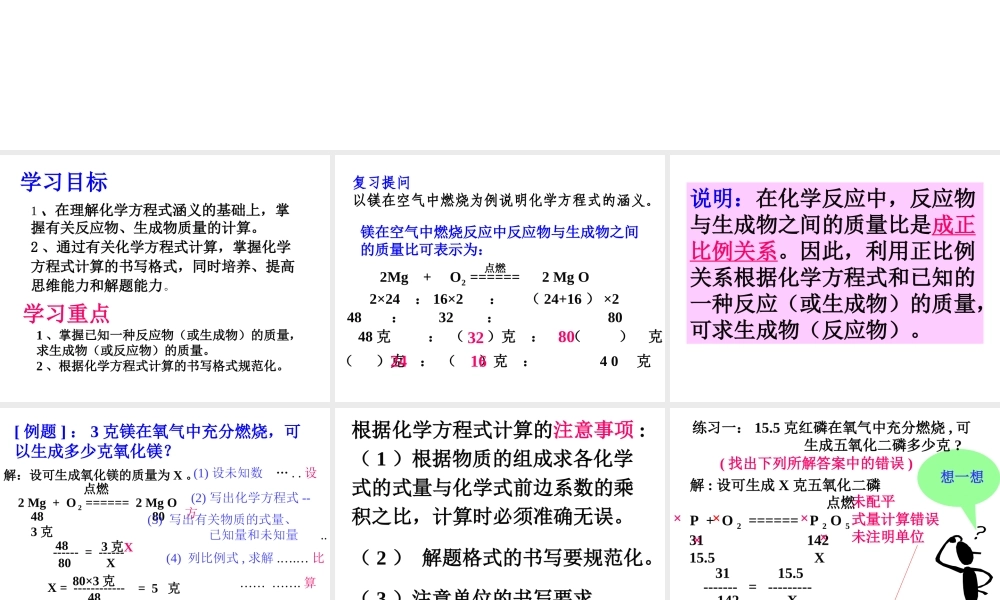Open the pink 说明 slide thumbnail
The image size is (1000, 600).
tap(835, 278)
